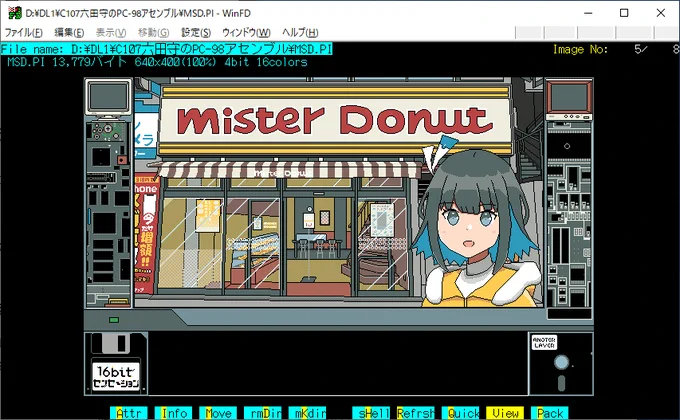Click the Refrsh function key button
This screenshot has width=680, height=420.
coord(415,413)
